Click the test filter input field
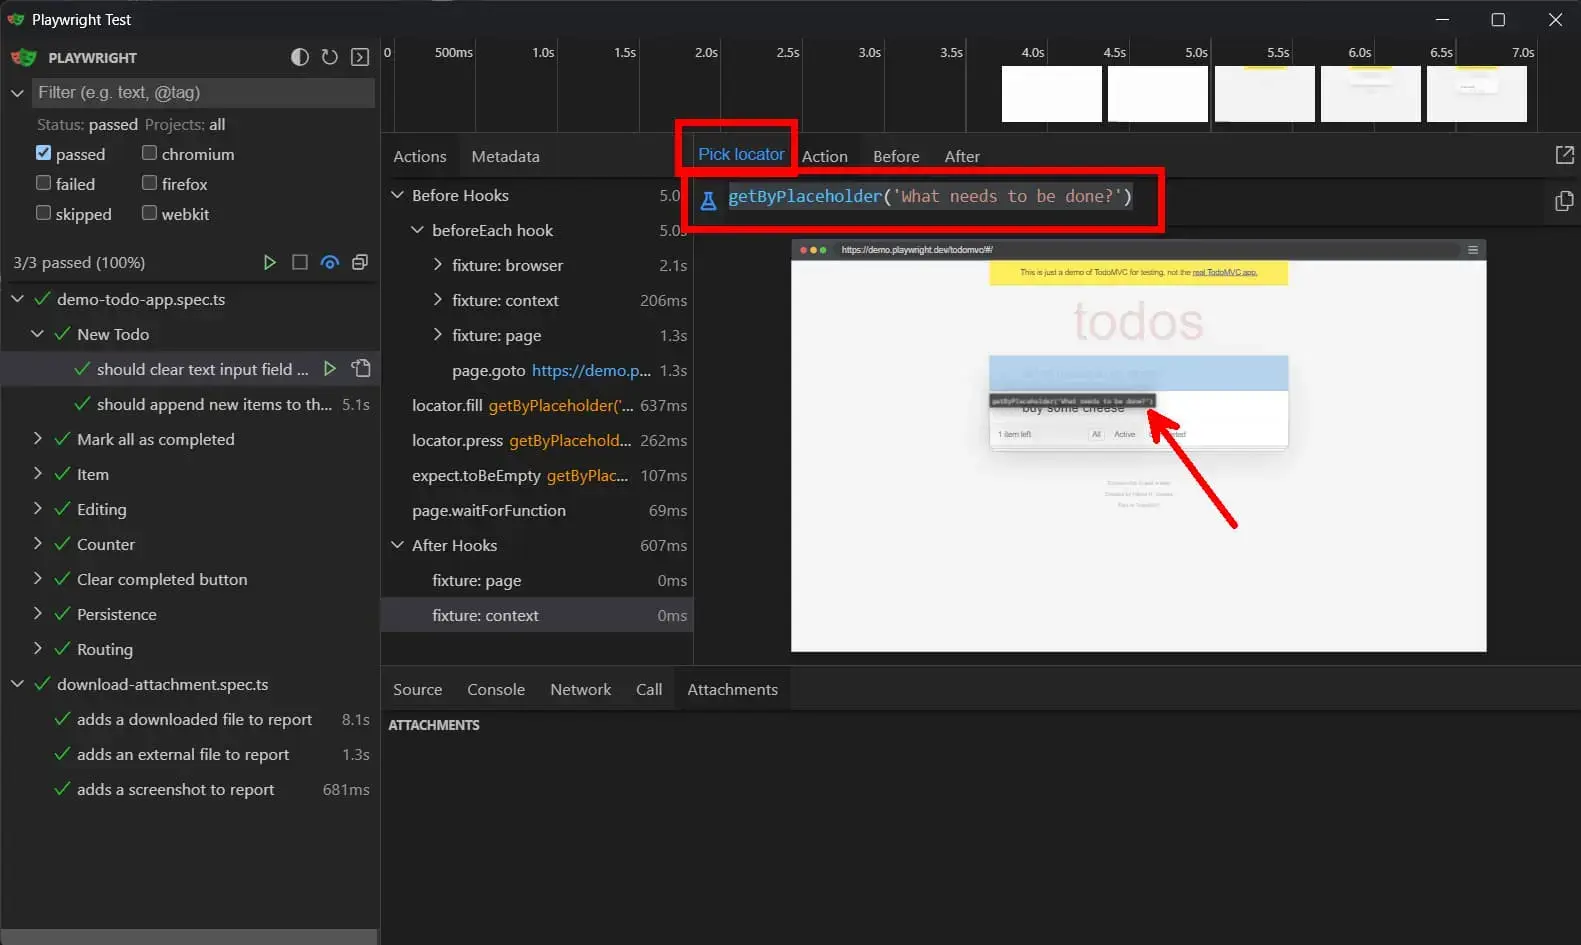 [x=204, y=92]
